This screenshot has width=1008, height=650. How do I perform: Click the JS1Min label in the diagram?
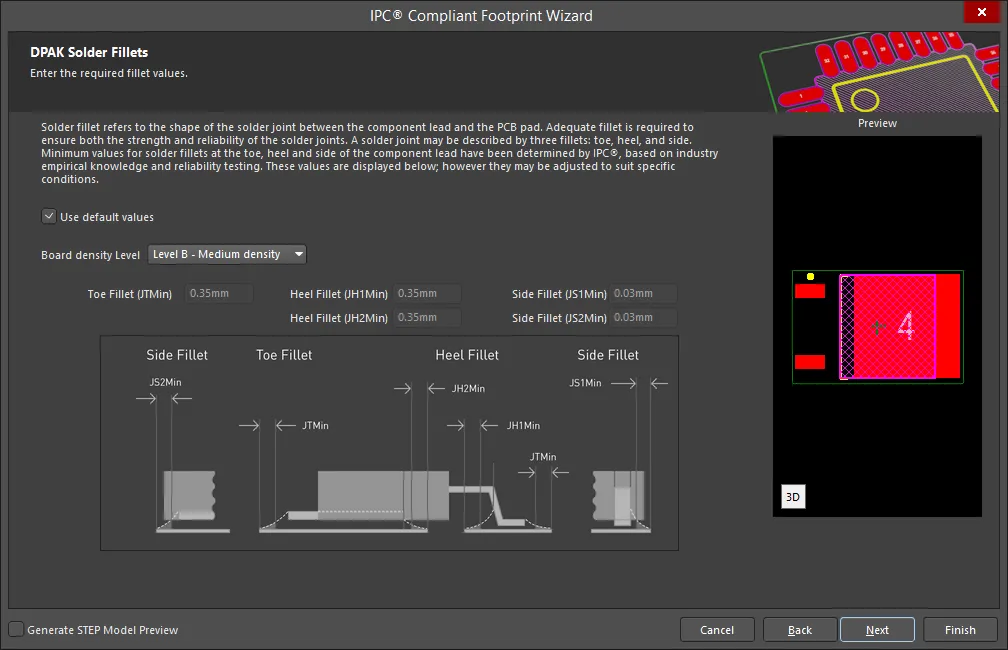585,383
